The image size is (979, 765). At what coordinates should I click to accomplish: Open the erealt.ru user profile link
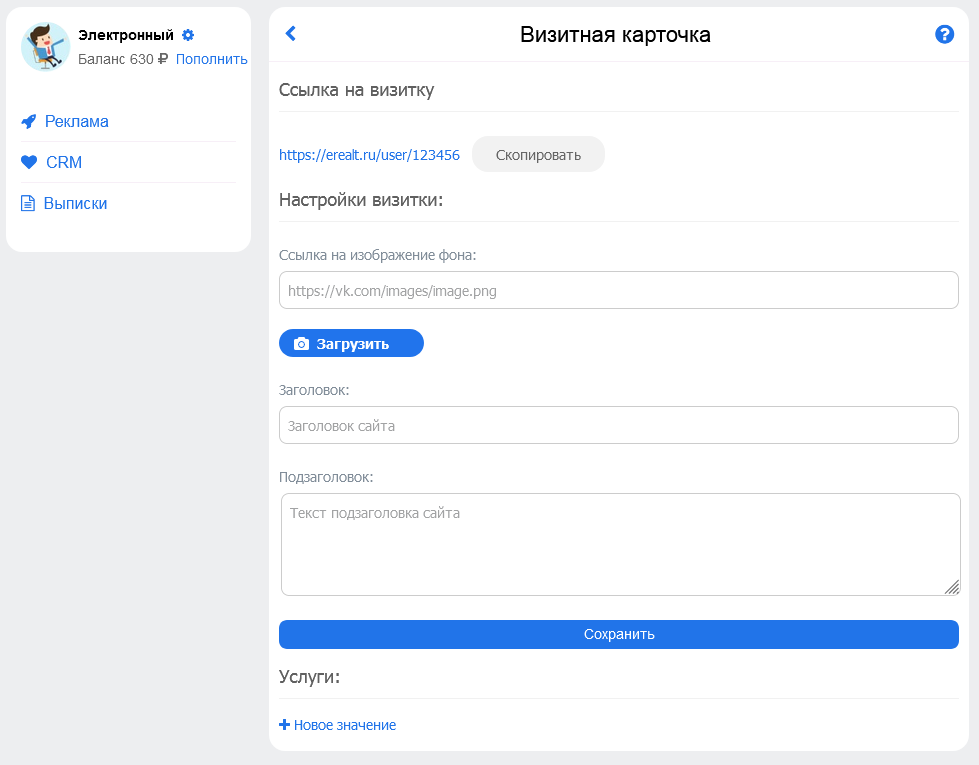click(x=369, y=155)
